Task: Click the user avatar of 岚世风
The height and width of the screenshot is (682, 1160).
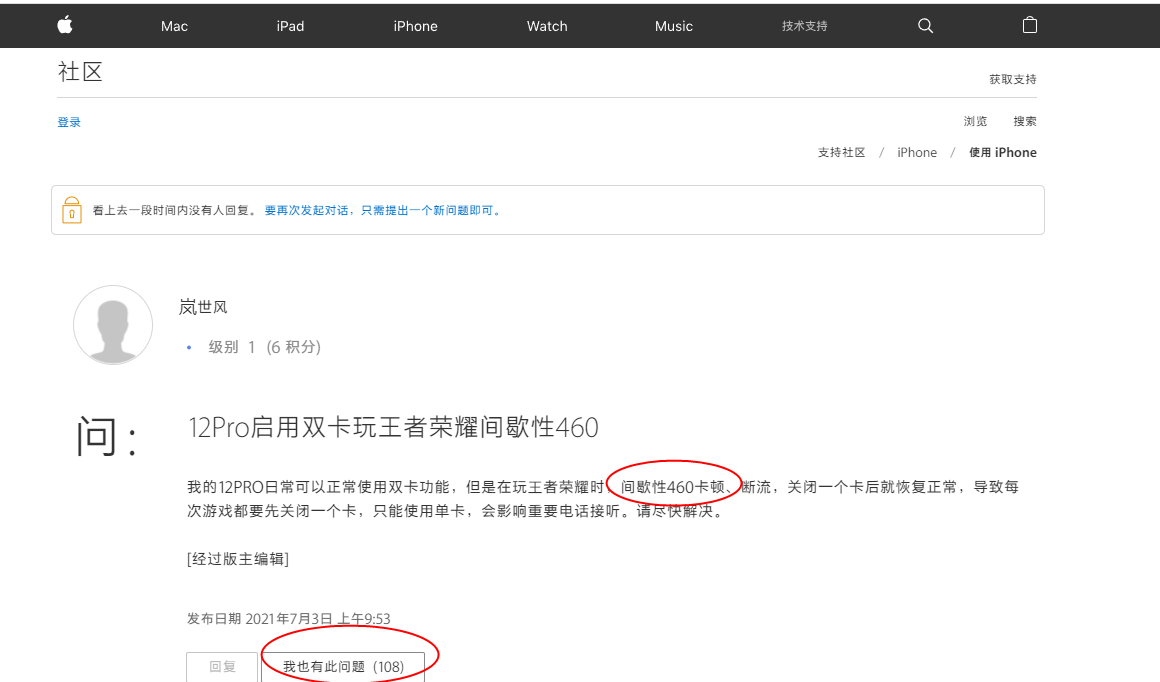Action: tap(113, 324)
